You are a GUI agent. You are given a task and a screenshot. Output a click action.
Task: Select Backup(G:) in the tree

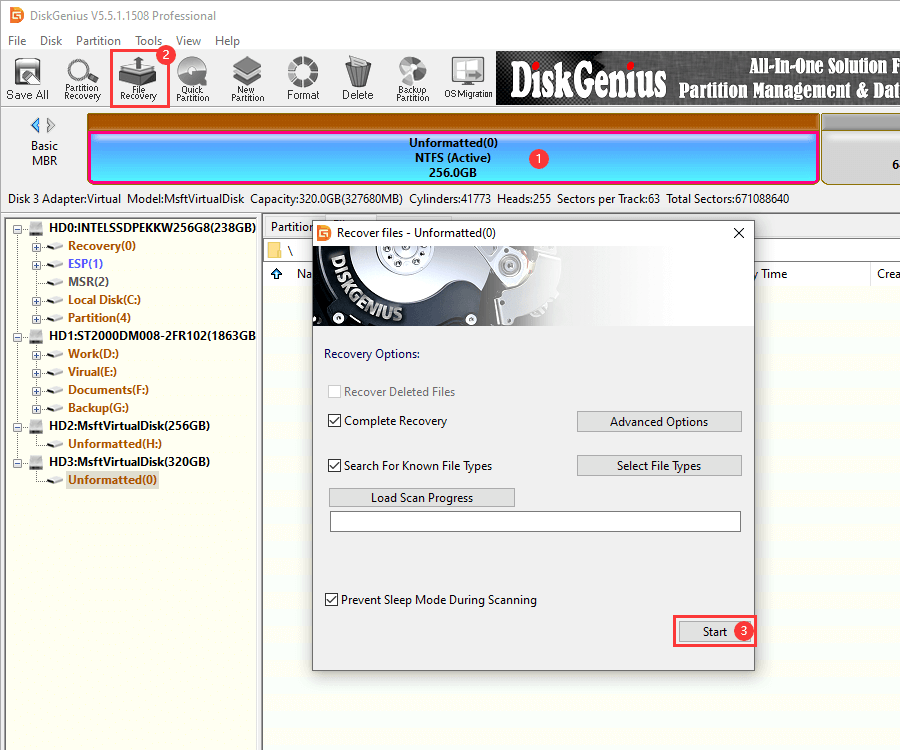pos(98,408)
